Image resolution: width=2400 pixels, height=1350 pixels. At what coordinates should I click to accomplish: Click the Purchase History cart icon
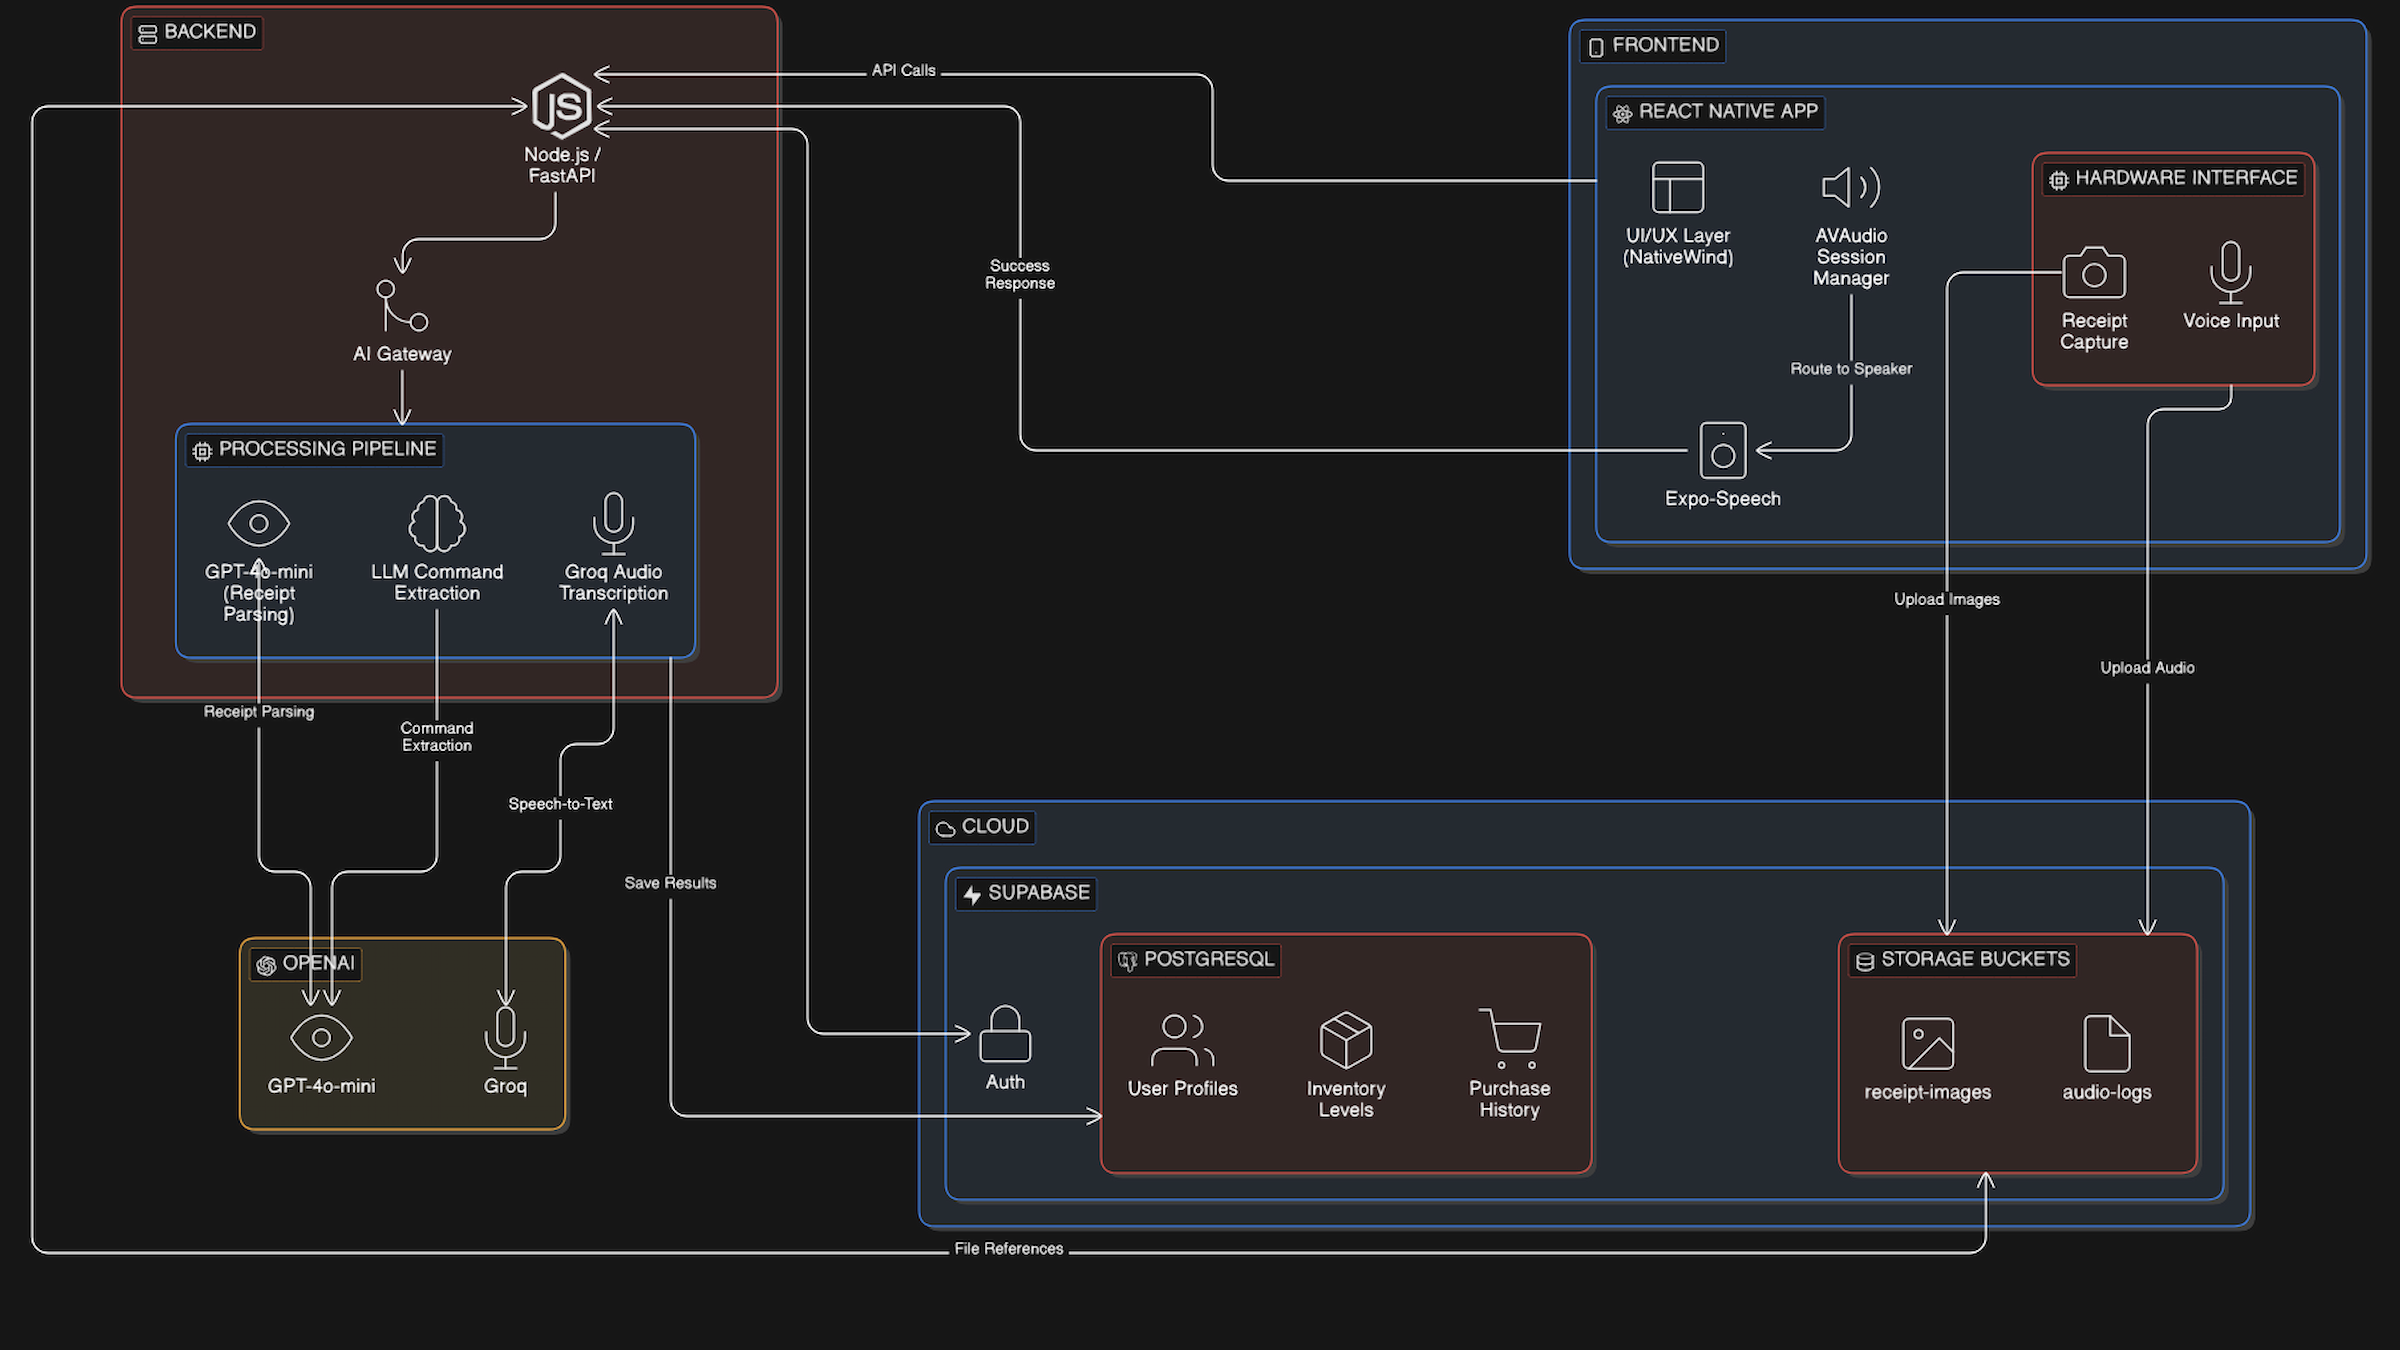tap(1510, 1038)
